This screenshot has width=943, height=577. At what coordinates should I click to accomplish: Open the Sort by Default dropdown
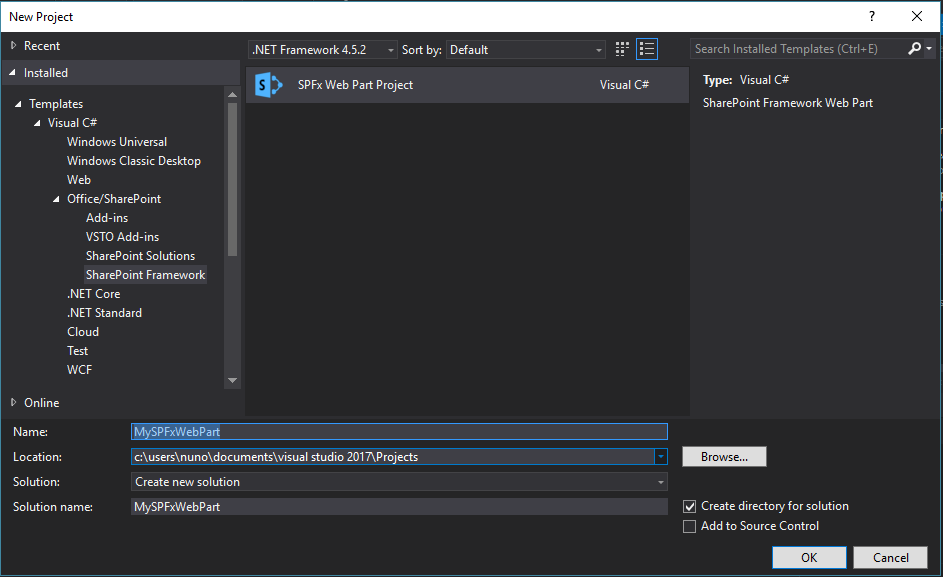click(x=526, y=50)
